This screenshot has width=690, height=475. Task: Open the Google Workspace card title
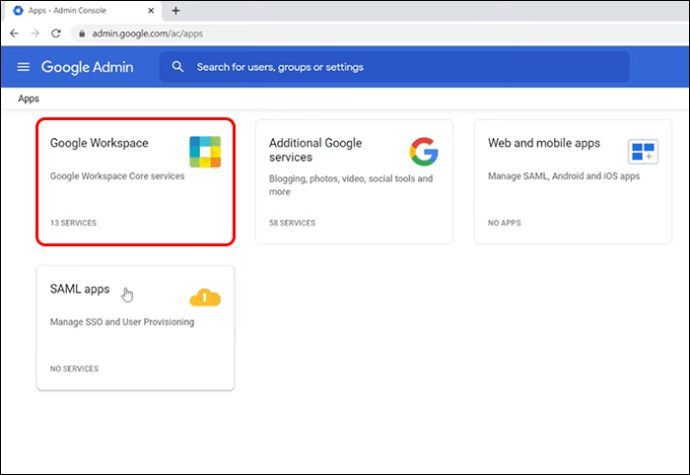(x=99, y=143)
